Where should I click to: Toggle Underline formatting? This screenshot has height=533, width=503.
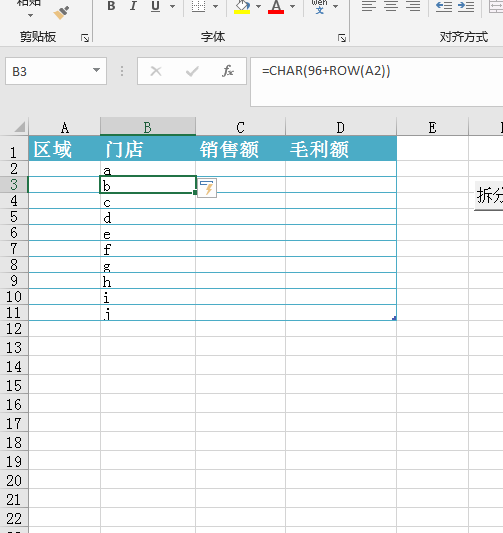coord(155,6)
